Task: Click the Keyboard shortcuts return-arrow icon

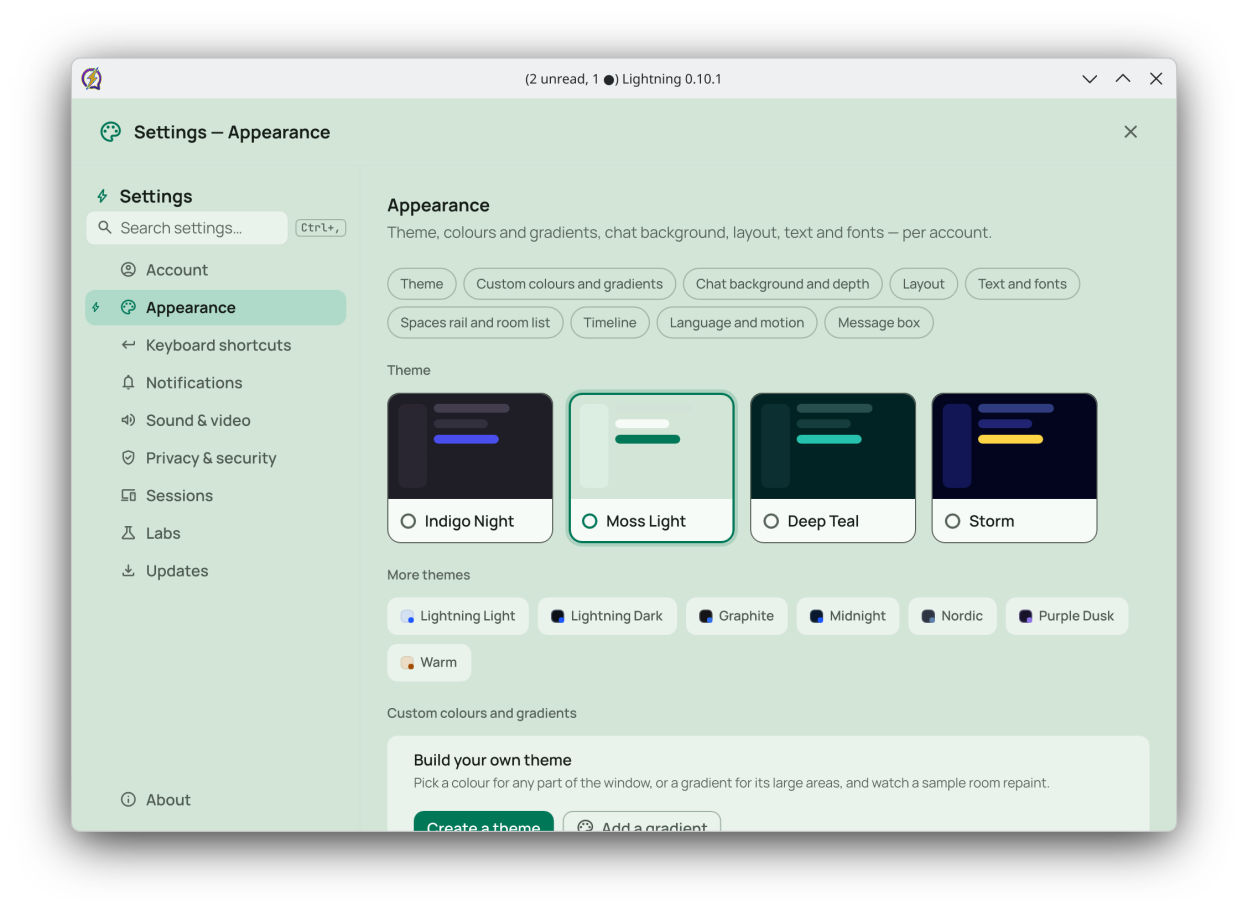Action: [x=128, y=345]
